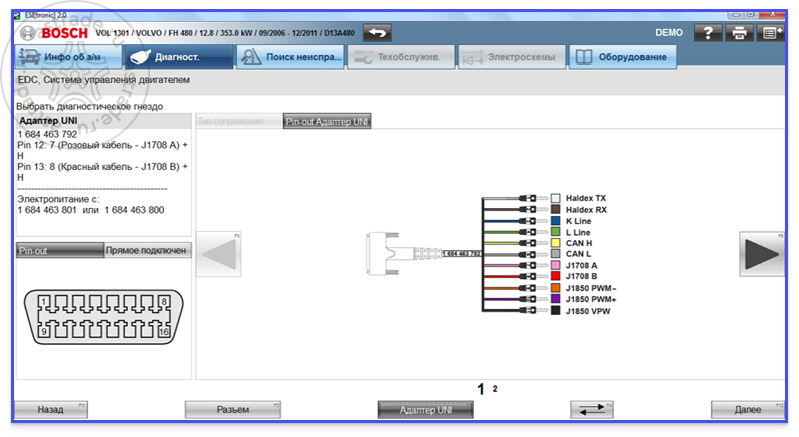The height and width of the screenshot is (437, 799).
Task: Click the CAN H label
Action: pos(579,243)
